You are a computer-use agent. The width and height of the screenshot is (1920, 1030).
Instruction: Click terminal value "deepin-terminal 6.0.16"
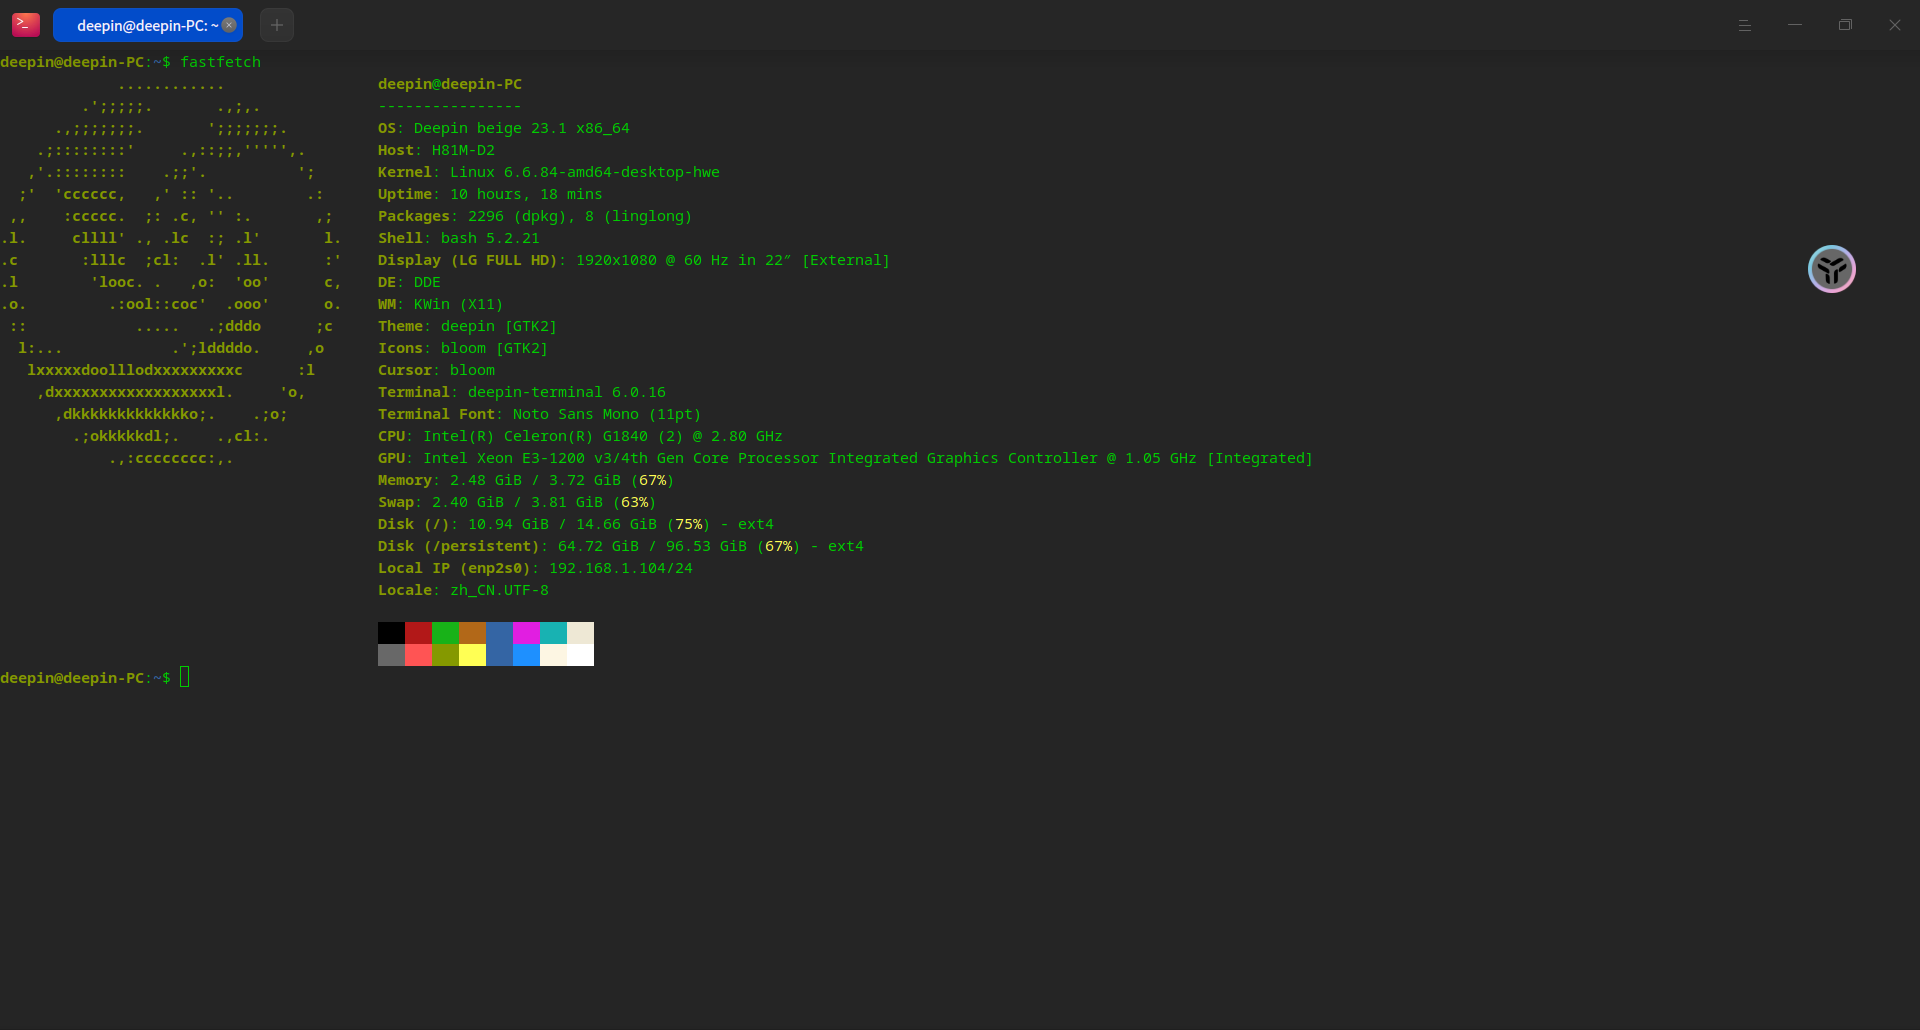pos(567,392)
